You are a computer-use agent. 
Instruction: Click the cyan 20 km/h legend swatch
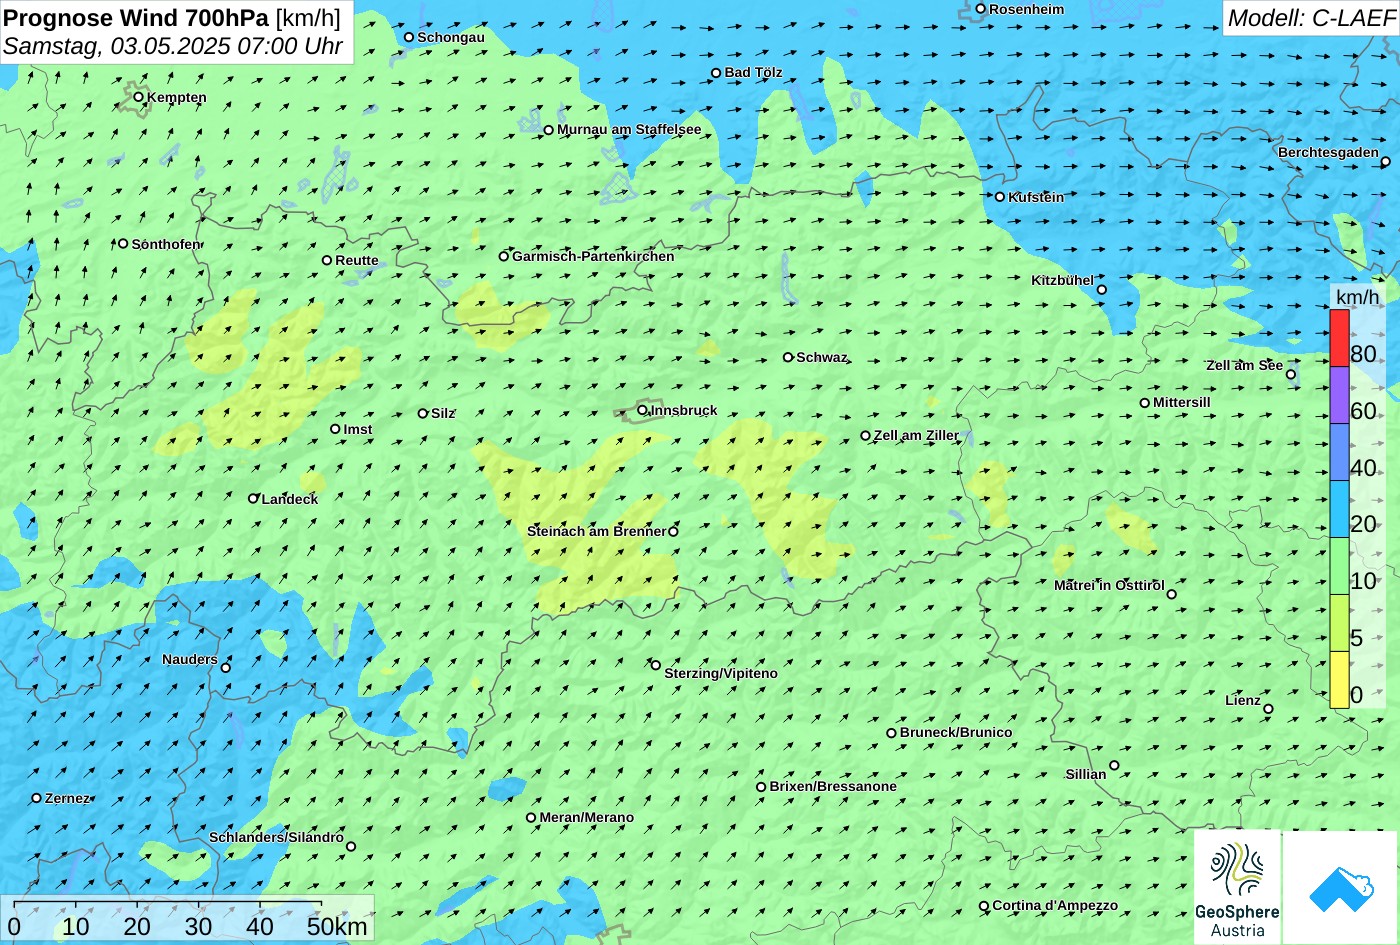1339,509
